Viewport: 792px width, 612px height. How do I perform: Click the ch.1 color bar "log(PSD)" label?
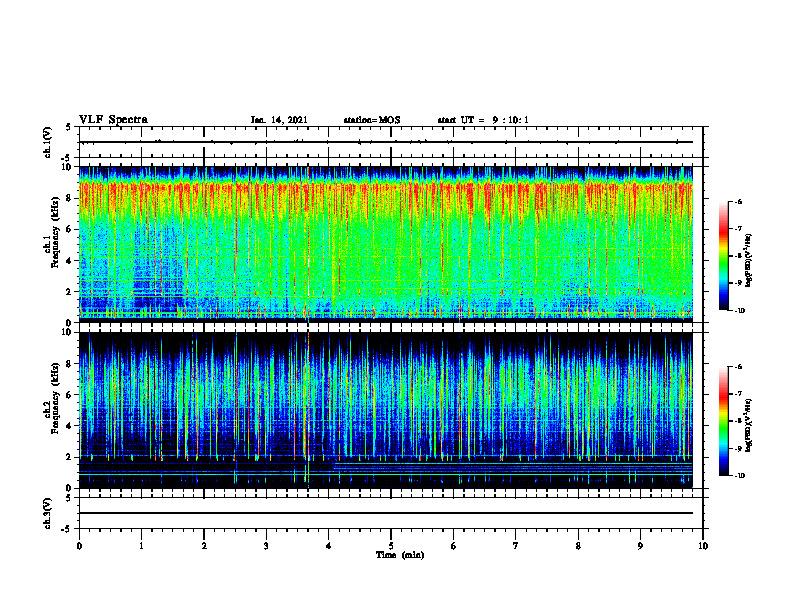pyautogui.click(x=749, y=261)
